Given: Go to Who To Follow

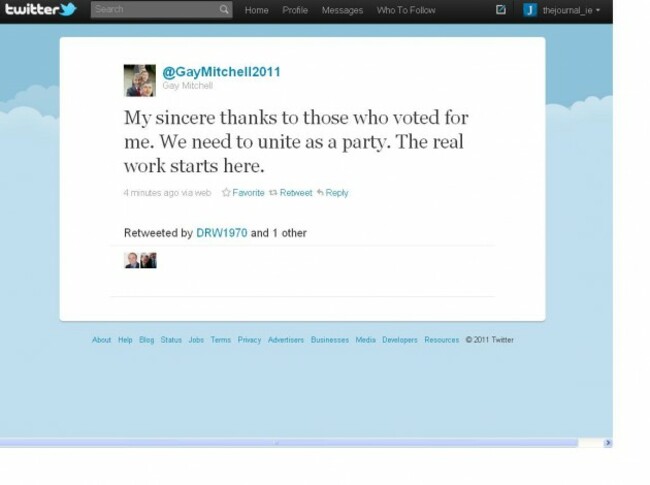Looking at the screenshot, I should (x=406, y=10).
